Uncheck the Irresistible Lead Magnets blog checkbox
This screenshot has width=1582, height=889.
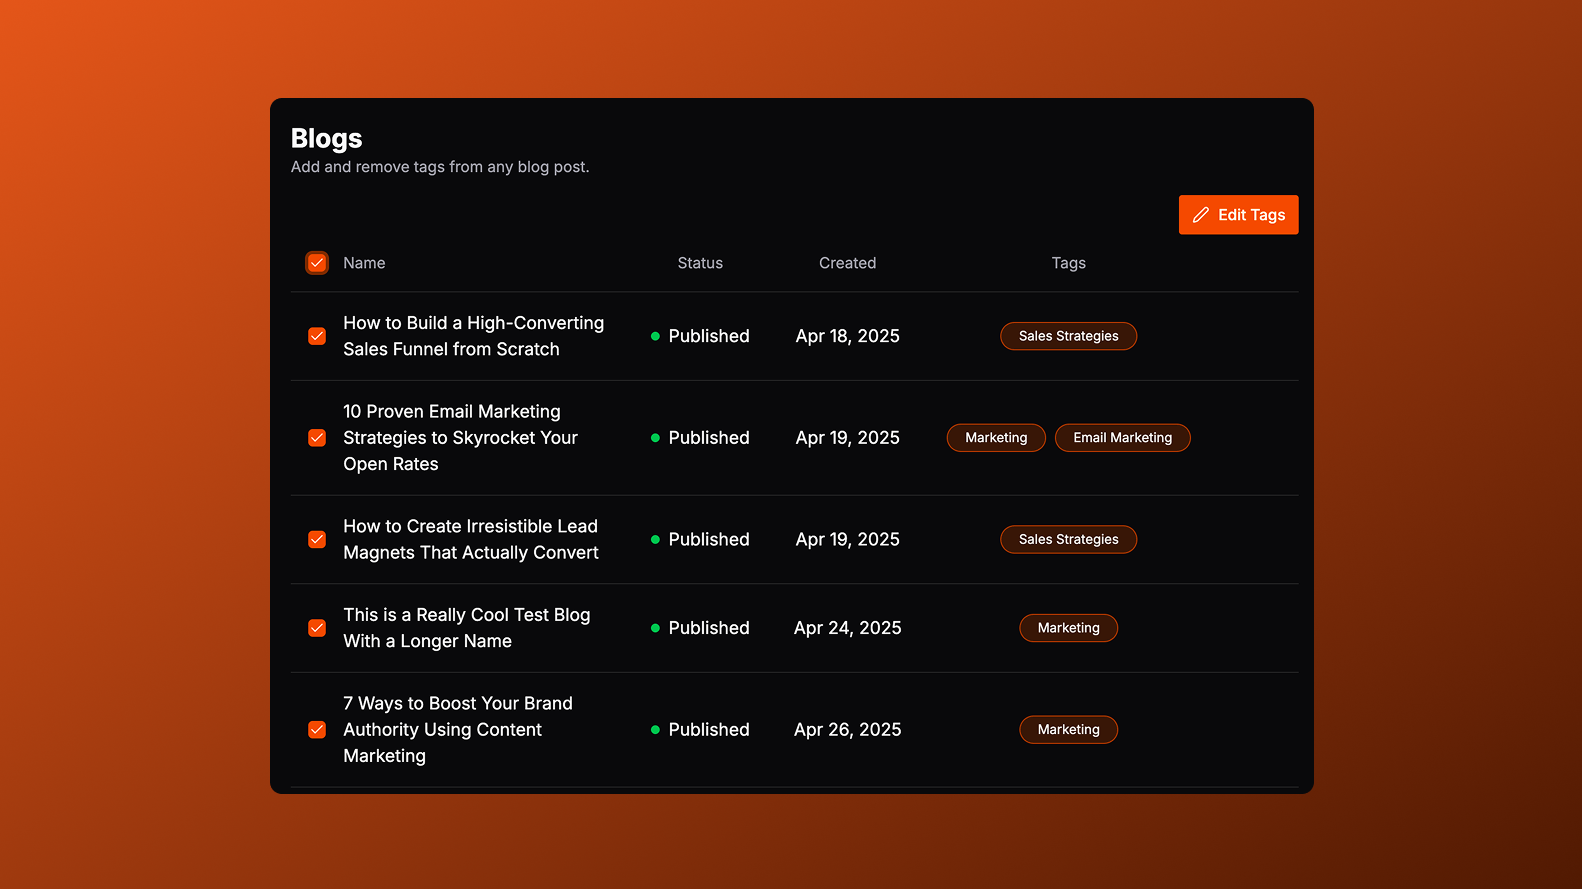[317, 540]
